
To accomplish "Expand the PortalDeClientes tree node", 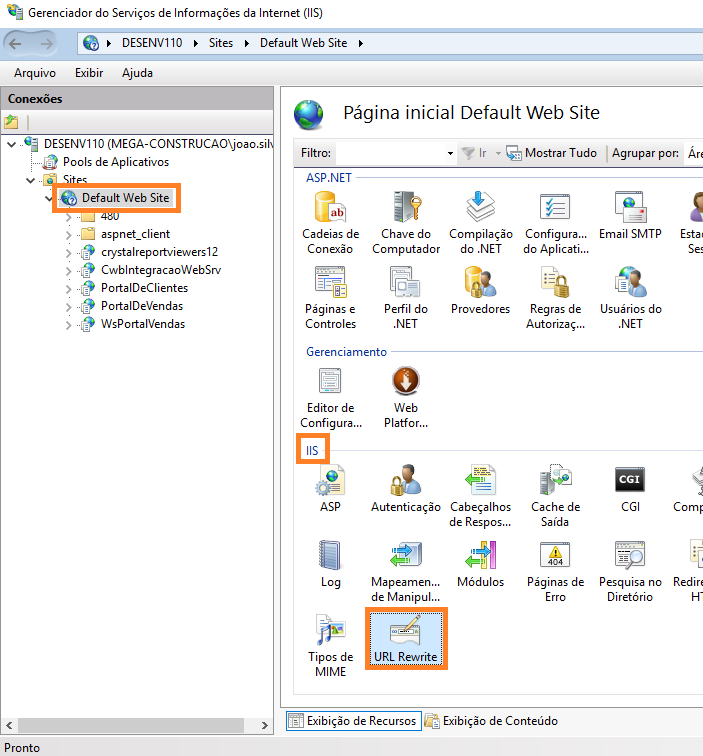I will pos(69,288).
